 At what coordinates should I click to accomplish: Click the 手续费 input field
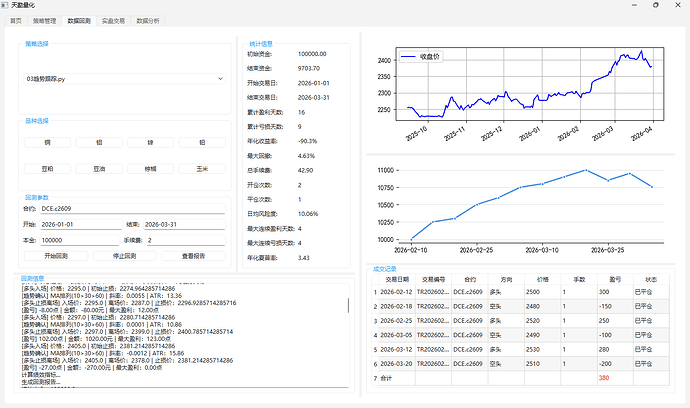(186, 240)
